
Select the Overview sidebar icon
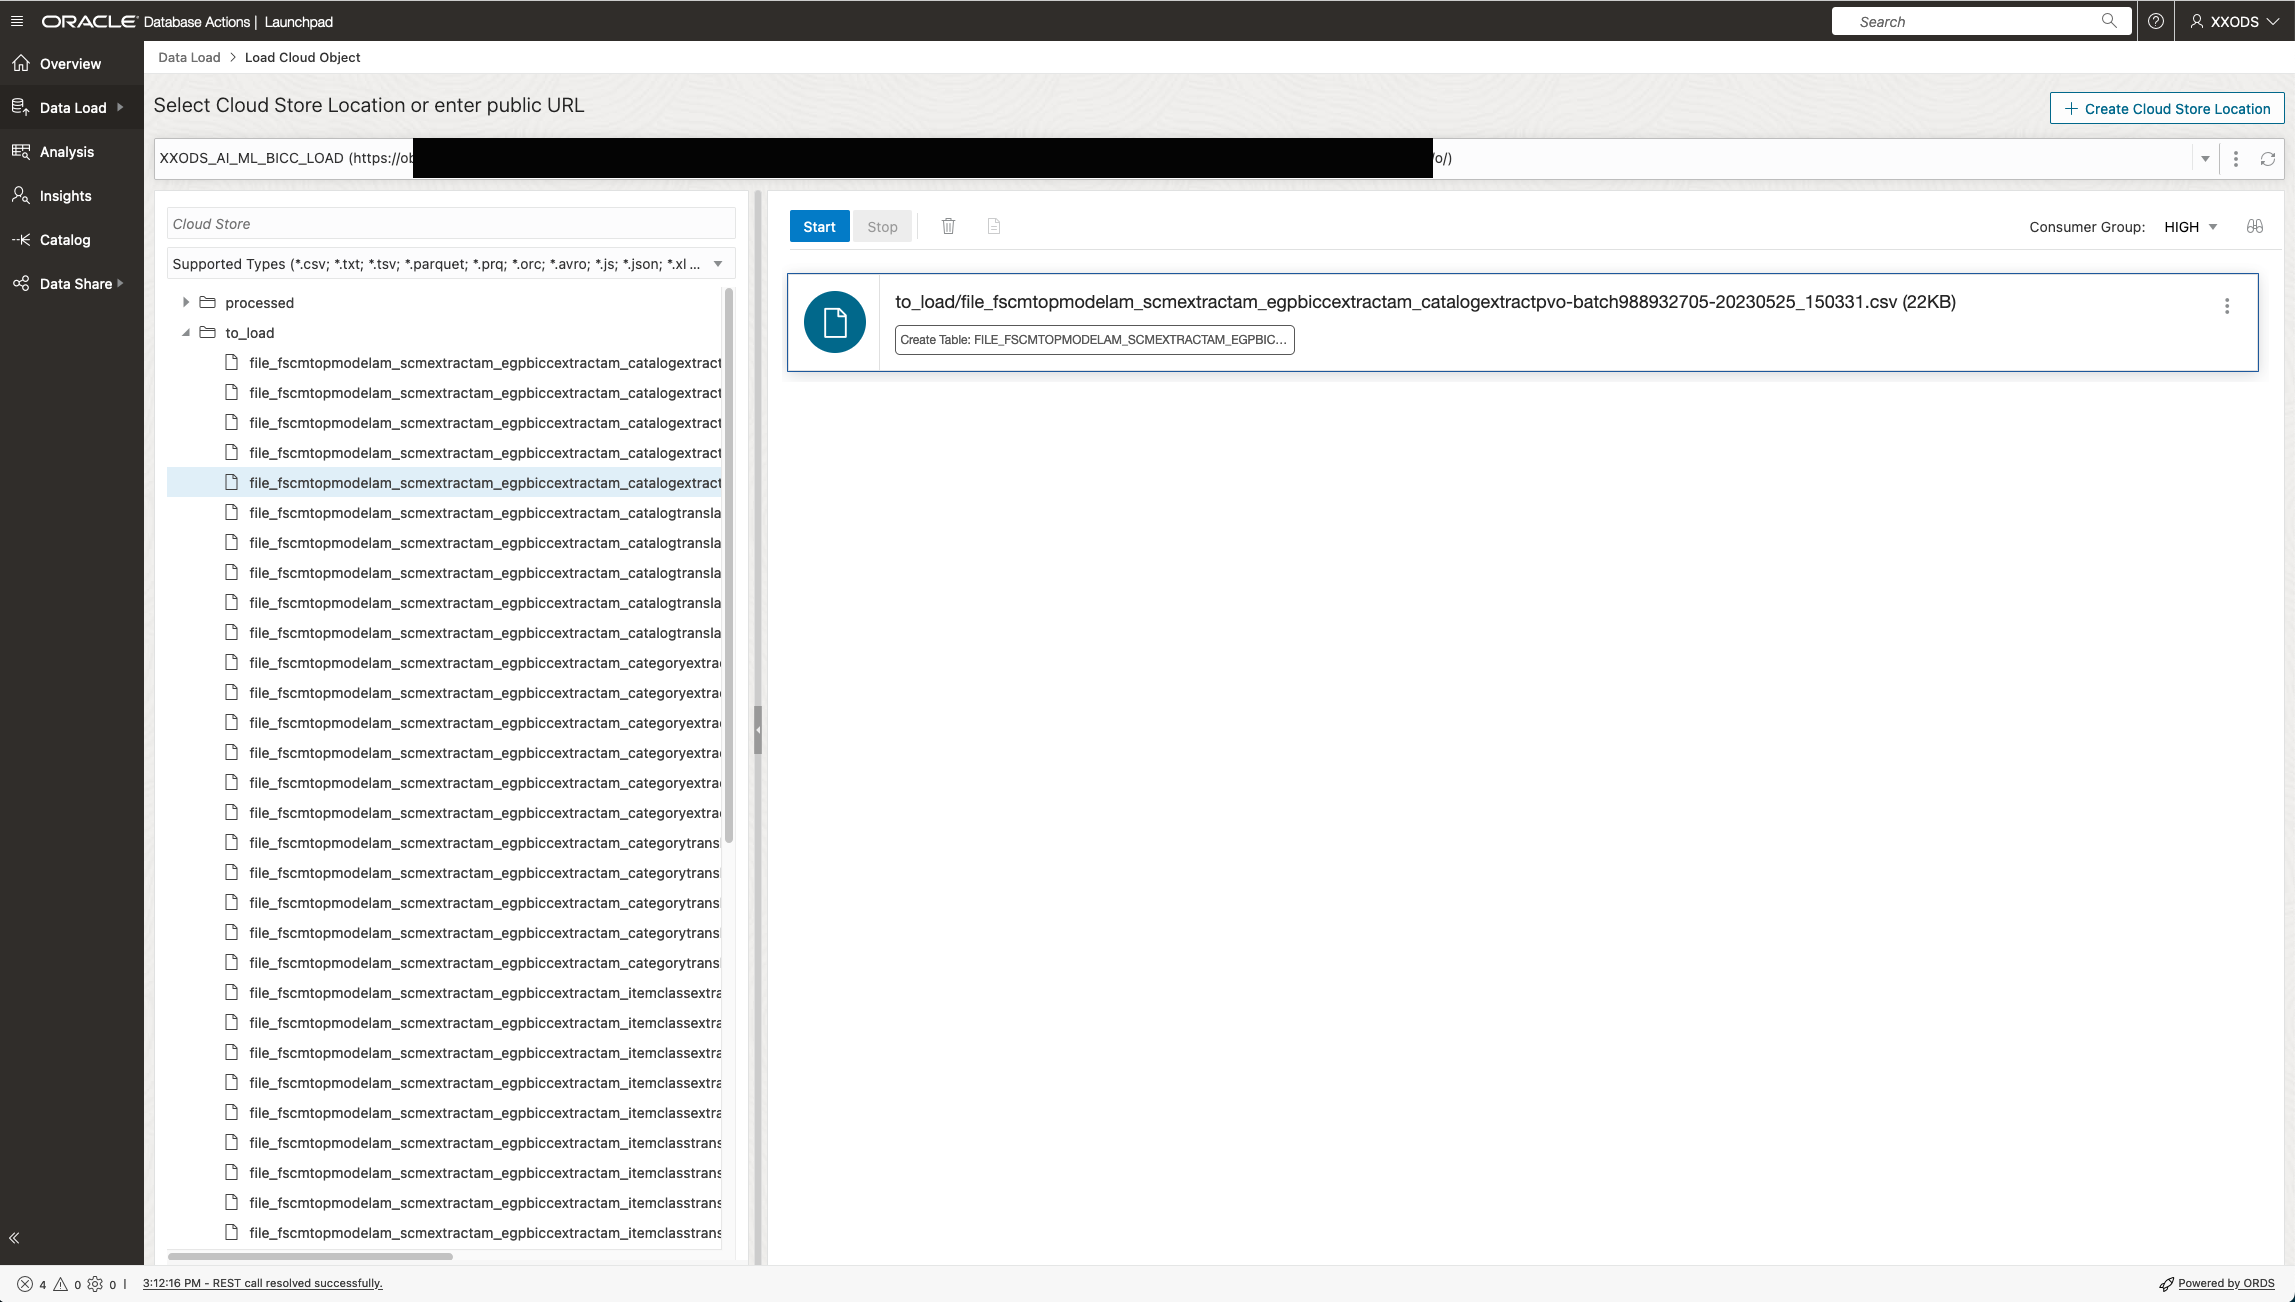22,63
